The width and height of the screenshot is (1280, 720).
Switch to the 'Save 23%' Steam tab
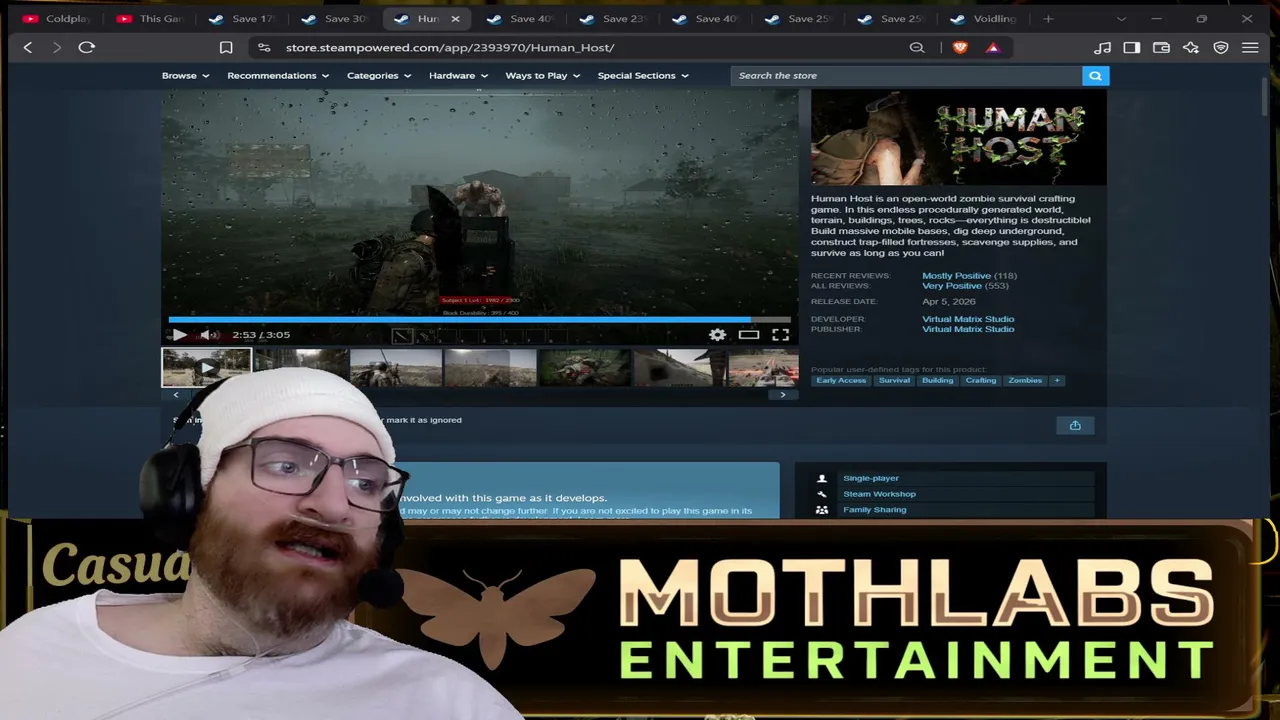point(614,18)
